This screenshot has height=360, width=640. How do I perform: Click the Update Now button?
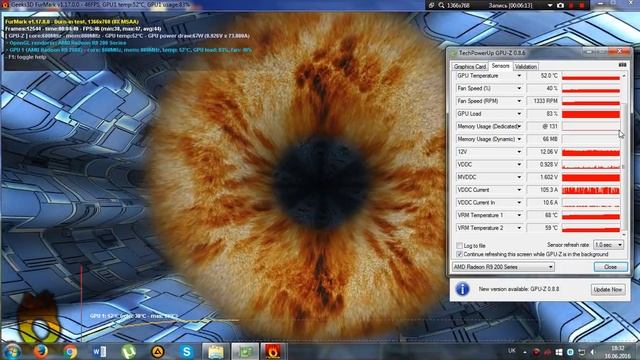(607, 289)
